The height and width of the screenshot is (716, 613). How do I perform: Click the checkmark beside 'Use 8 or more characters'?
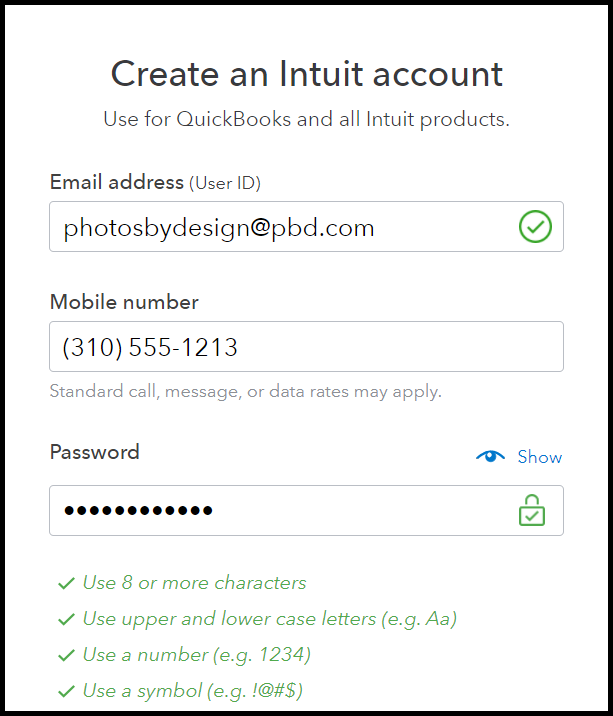click(67, 583)
